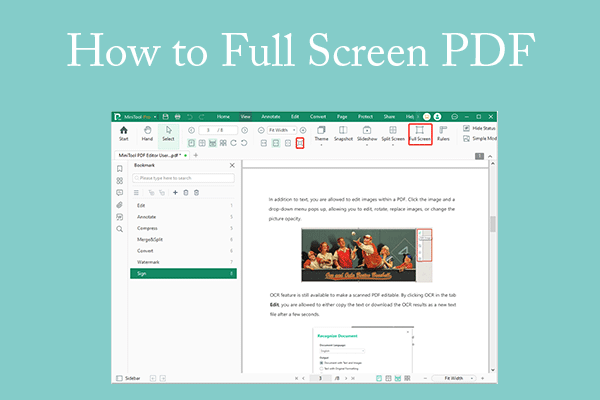Open a new tab with plus button
This screenshot has height=400, width=600.
point(196,155)
